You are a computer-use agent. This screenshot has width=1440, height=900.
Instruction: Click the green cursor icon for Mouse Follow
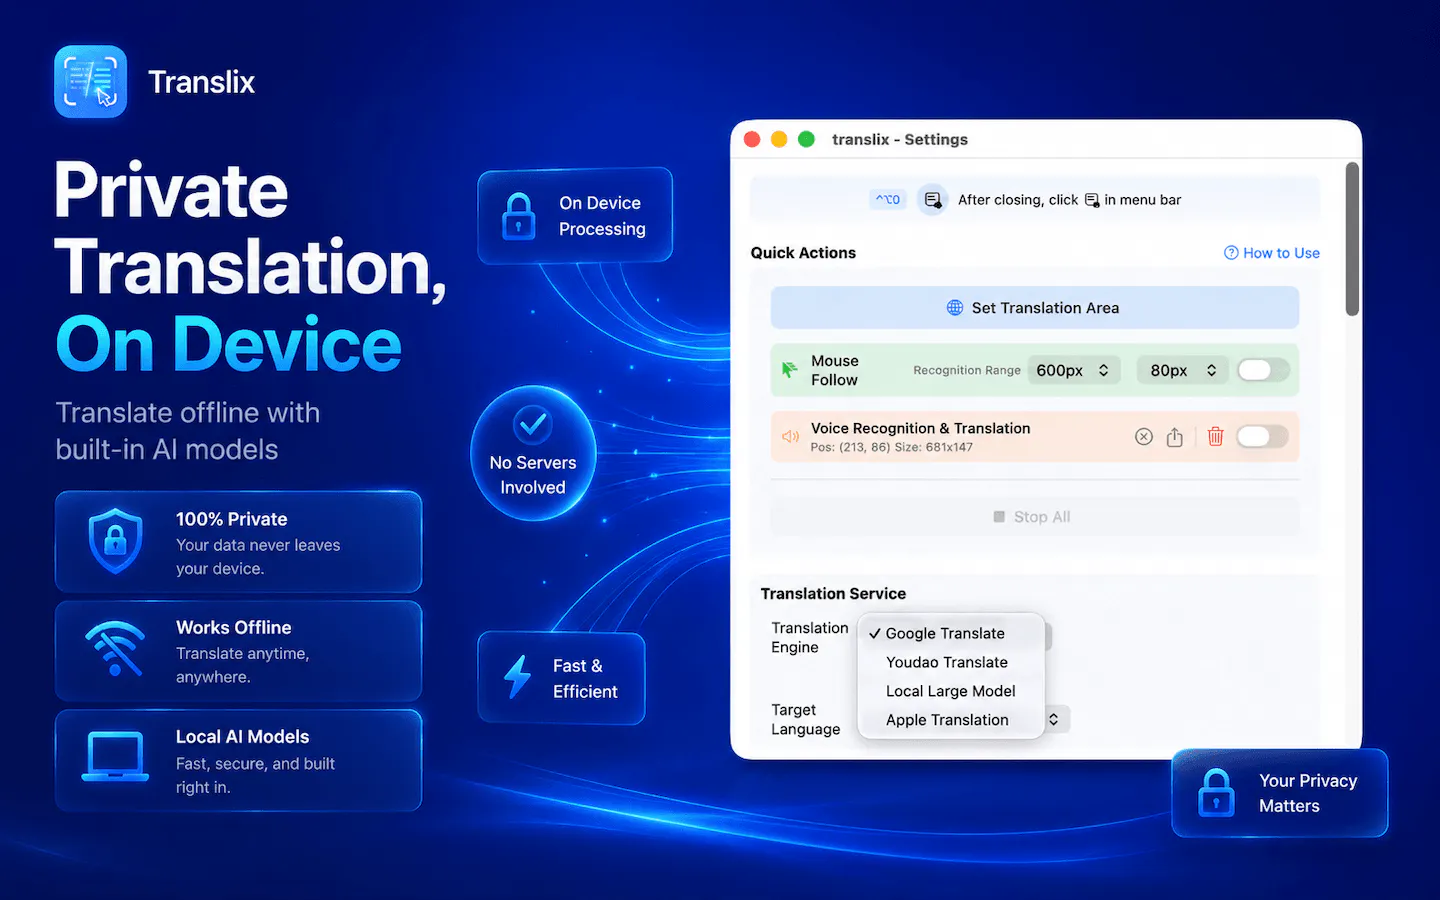pos(789,370)
